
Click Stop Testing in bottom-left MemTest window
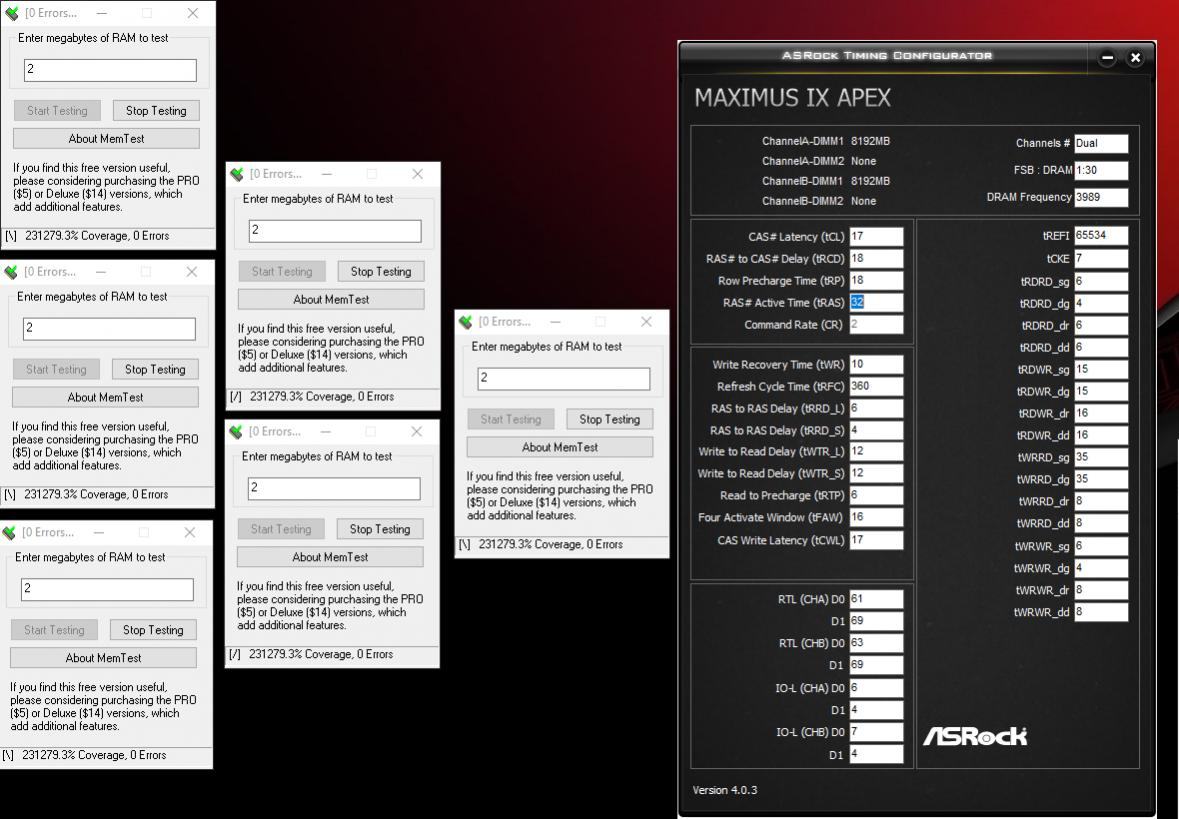[x=153, y=629]
